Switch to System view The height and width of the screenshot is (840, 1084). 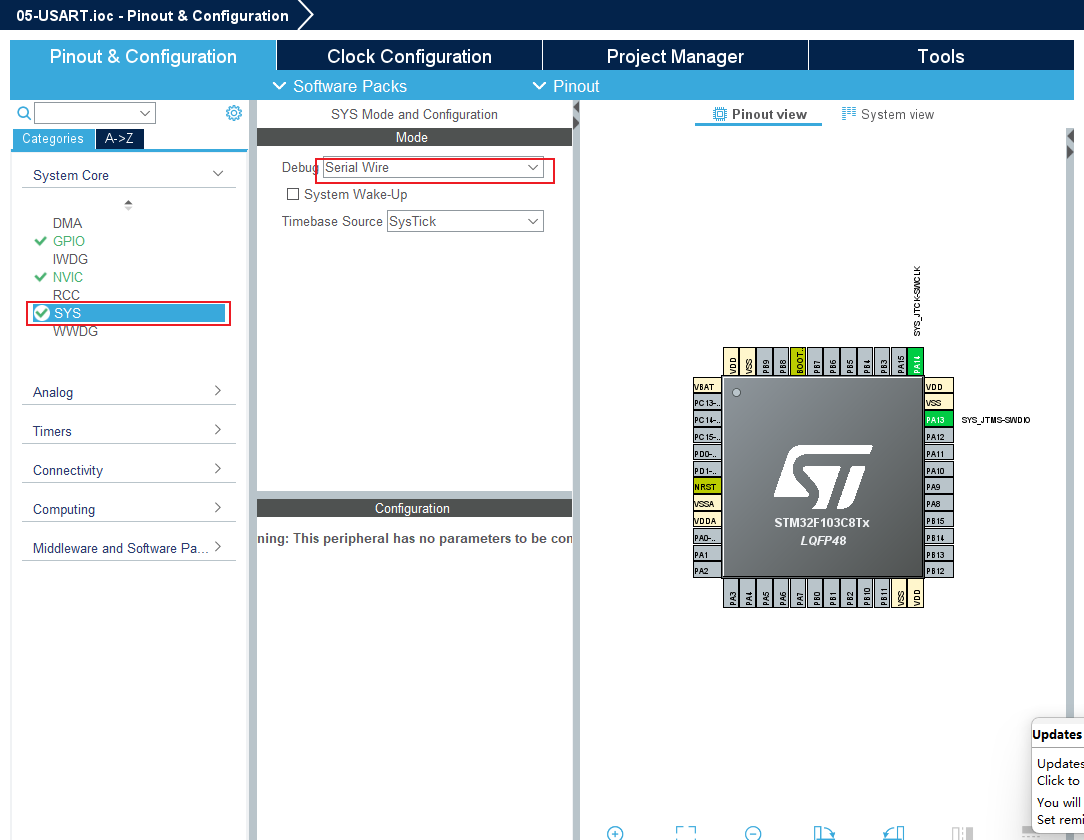(888, 114)
